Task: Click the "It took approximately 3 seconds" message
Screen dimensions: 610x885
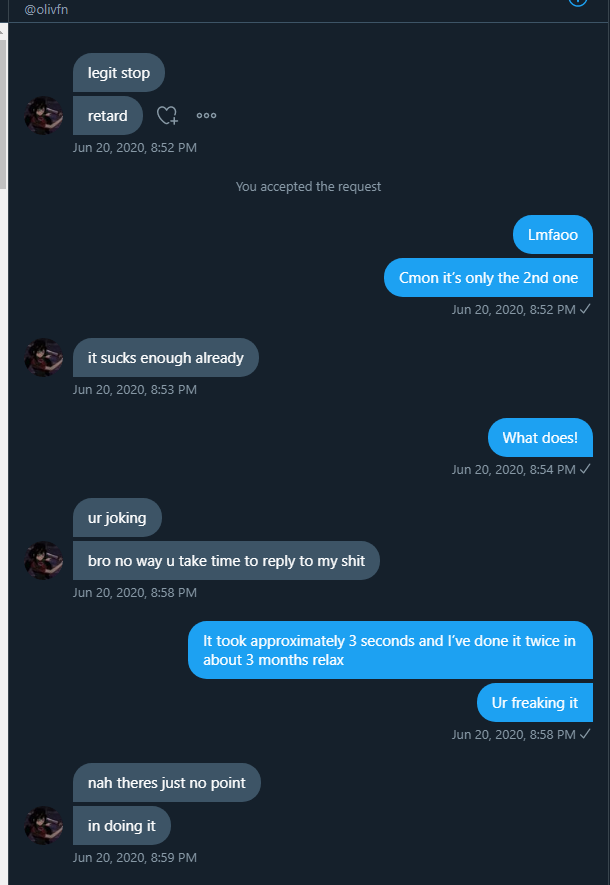Action: point(390,650)
